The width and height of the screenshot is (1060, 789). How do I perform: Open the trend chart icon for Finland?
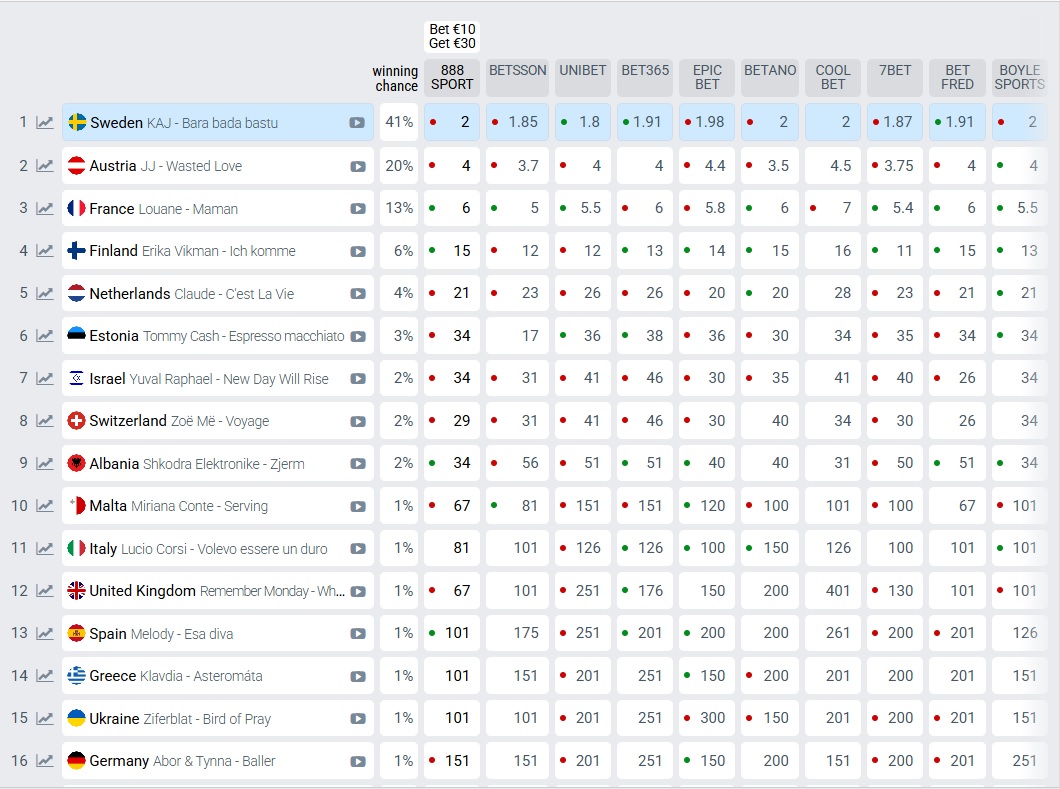[x=45, y=251]
